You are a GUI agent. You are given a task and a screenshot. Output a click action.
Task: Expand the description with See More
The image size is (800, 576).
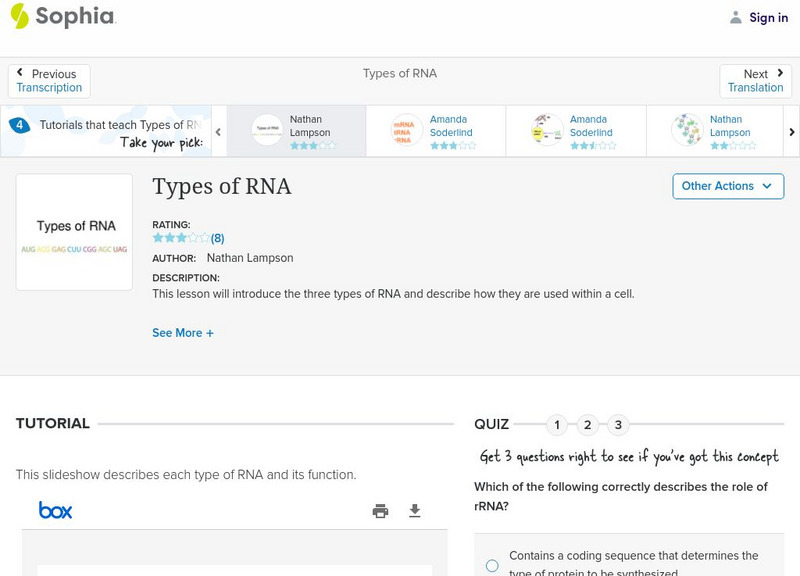(183, 332)
